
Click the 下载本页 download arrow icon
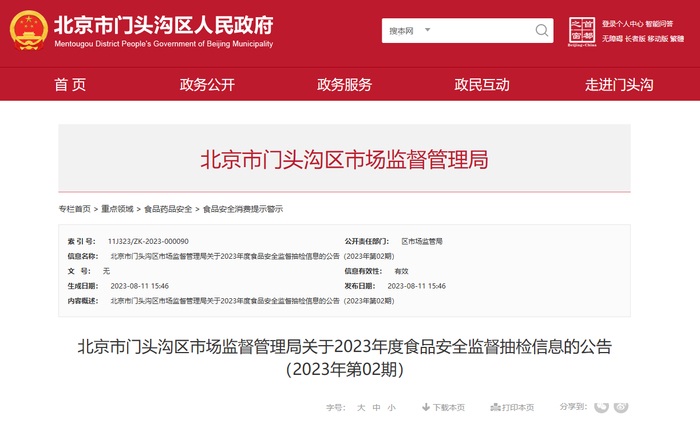[x=426, y=407]
